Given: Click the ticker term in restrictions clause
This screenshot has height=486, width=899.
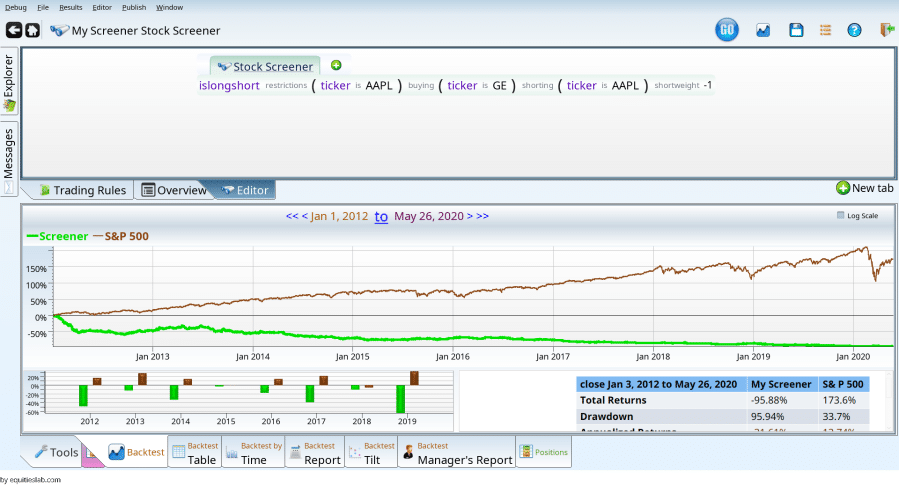Looking at the screenshot, I should [335, 85].
